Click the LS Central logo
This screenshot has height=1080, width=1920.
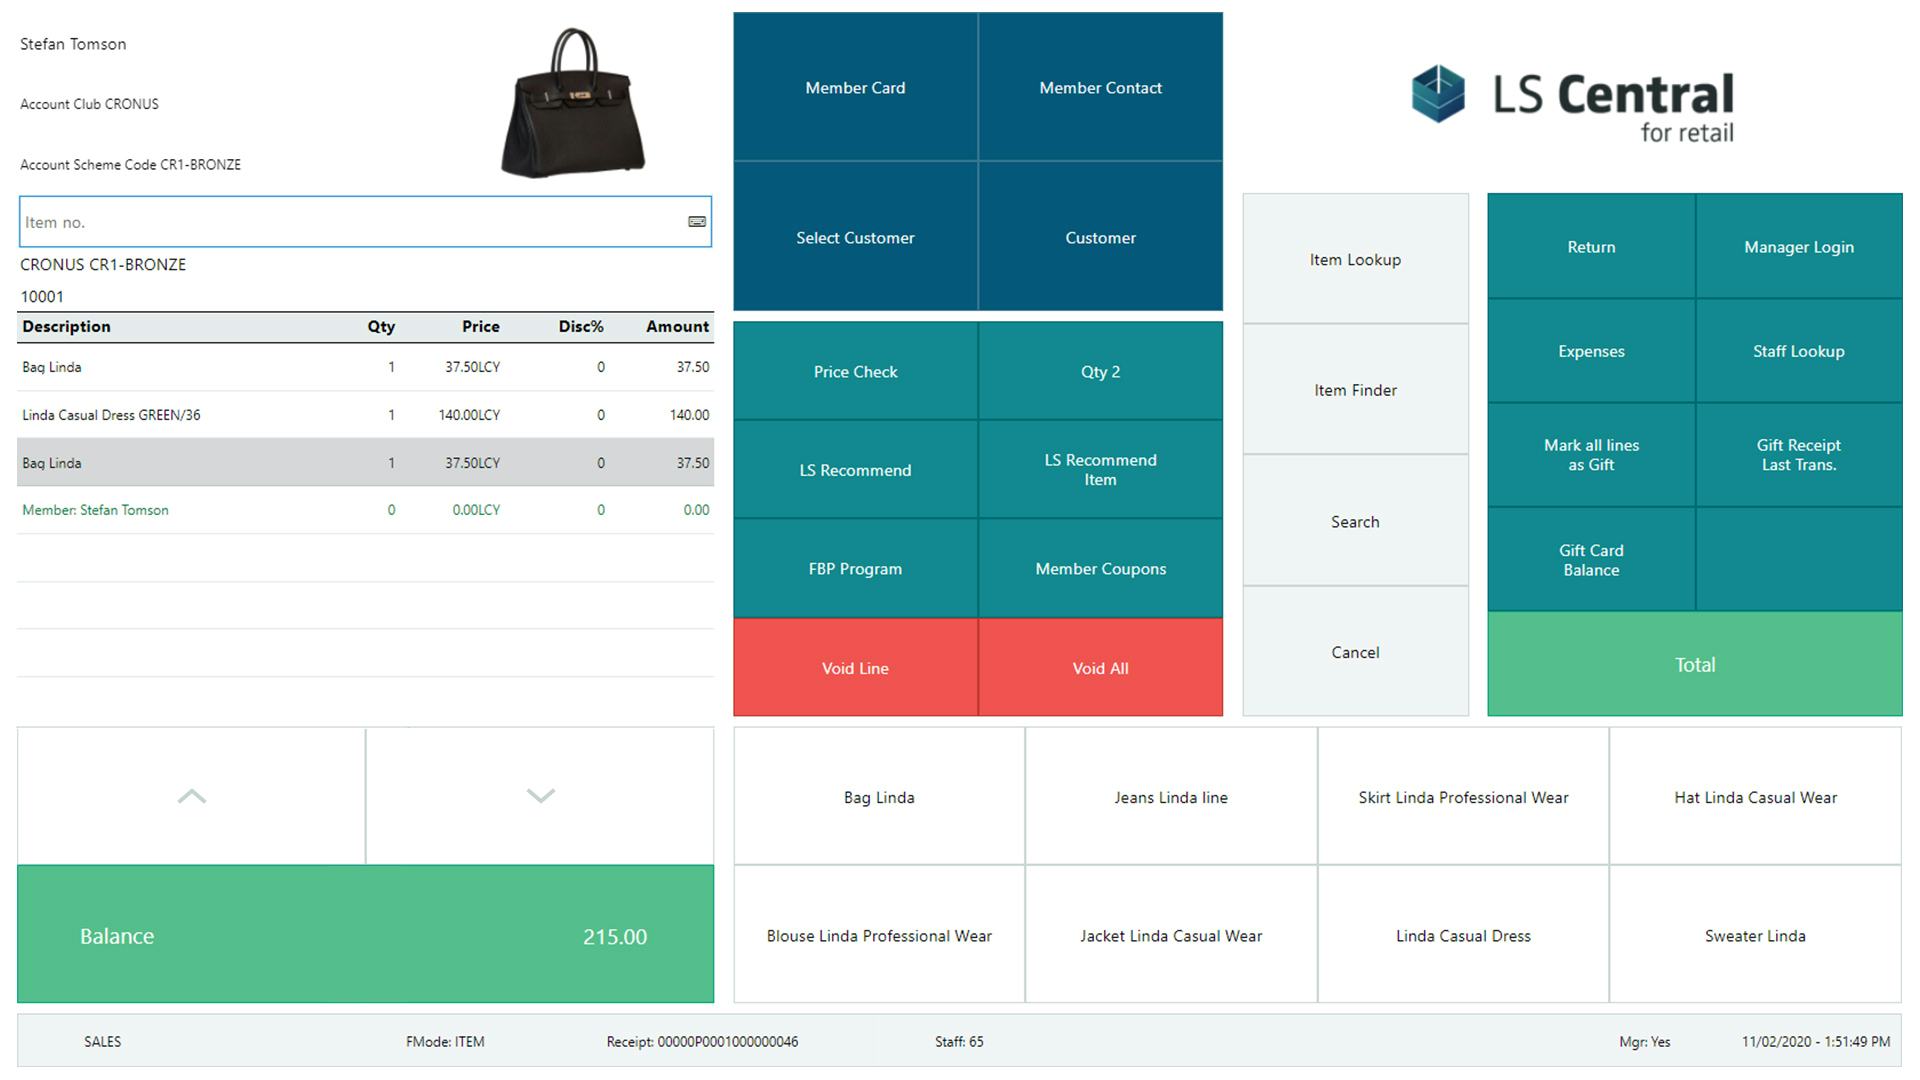1572,103
